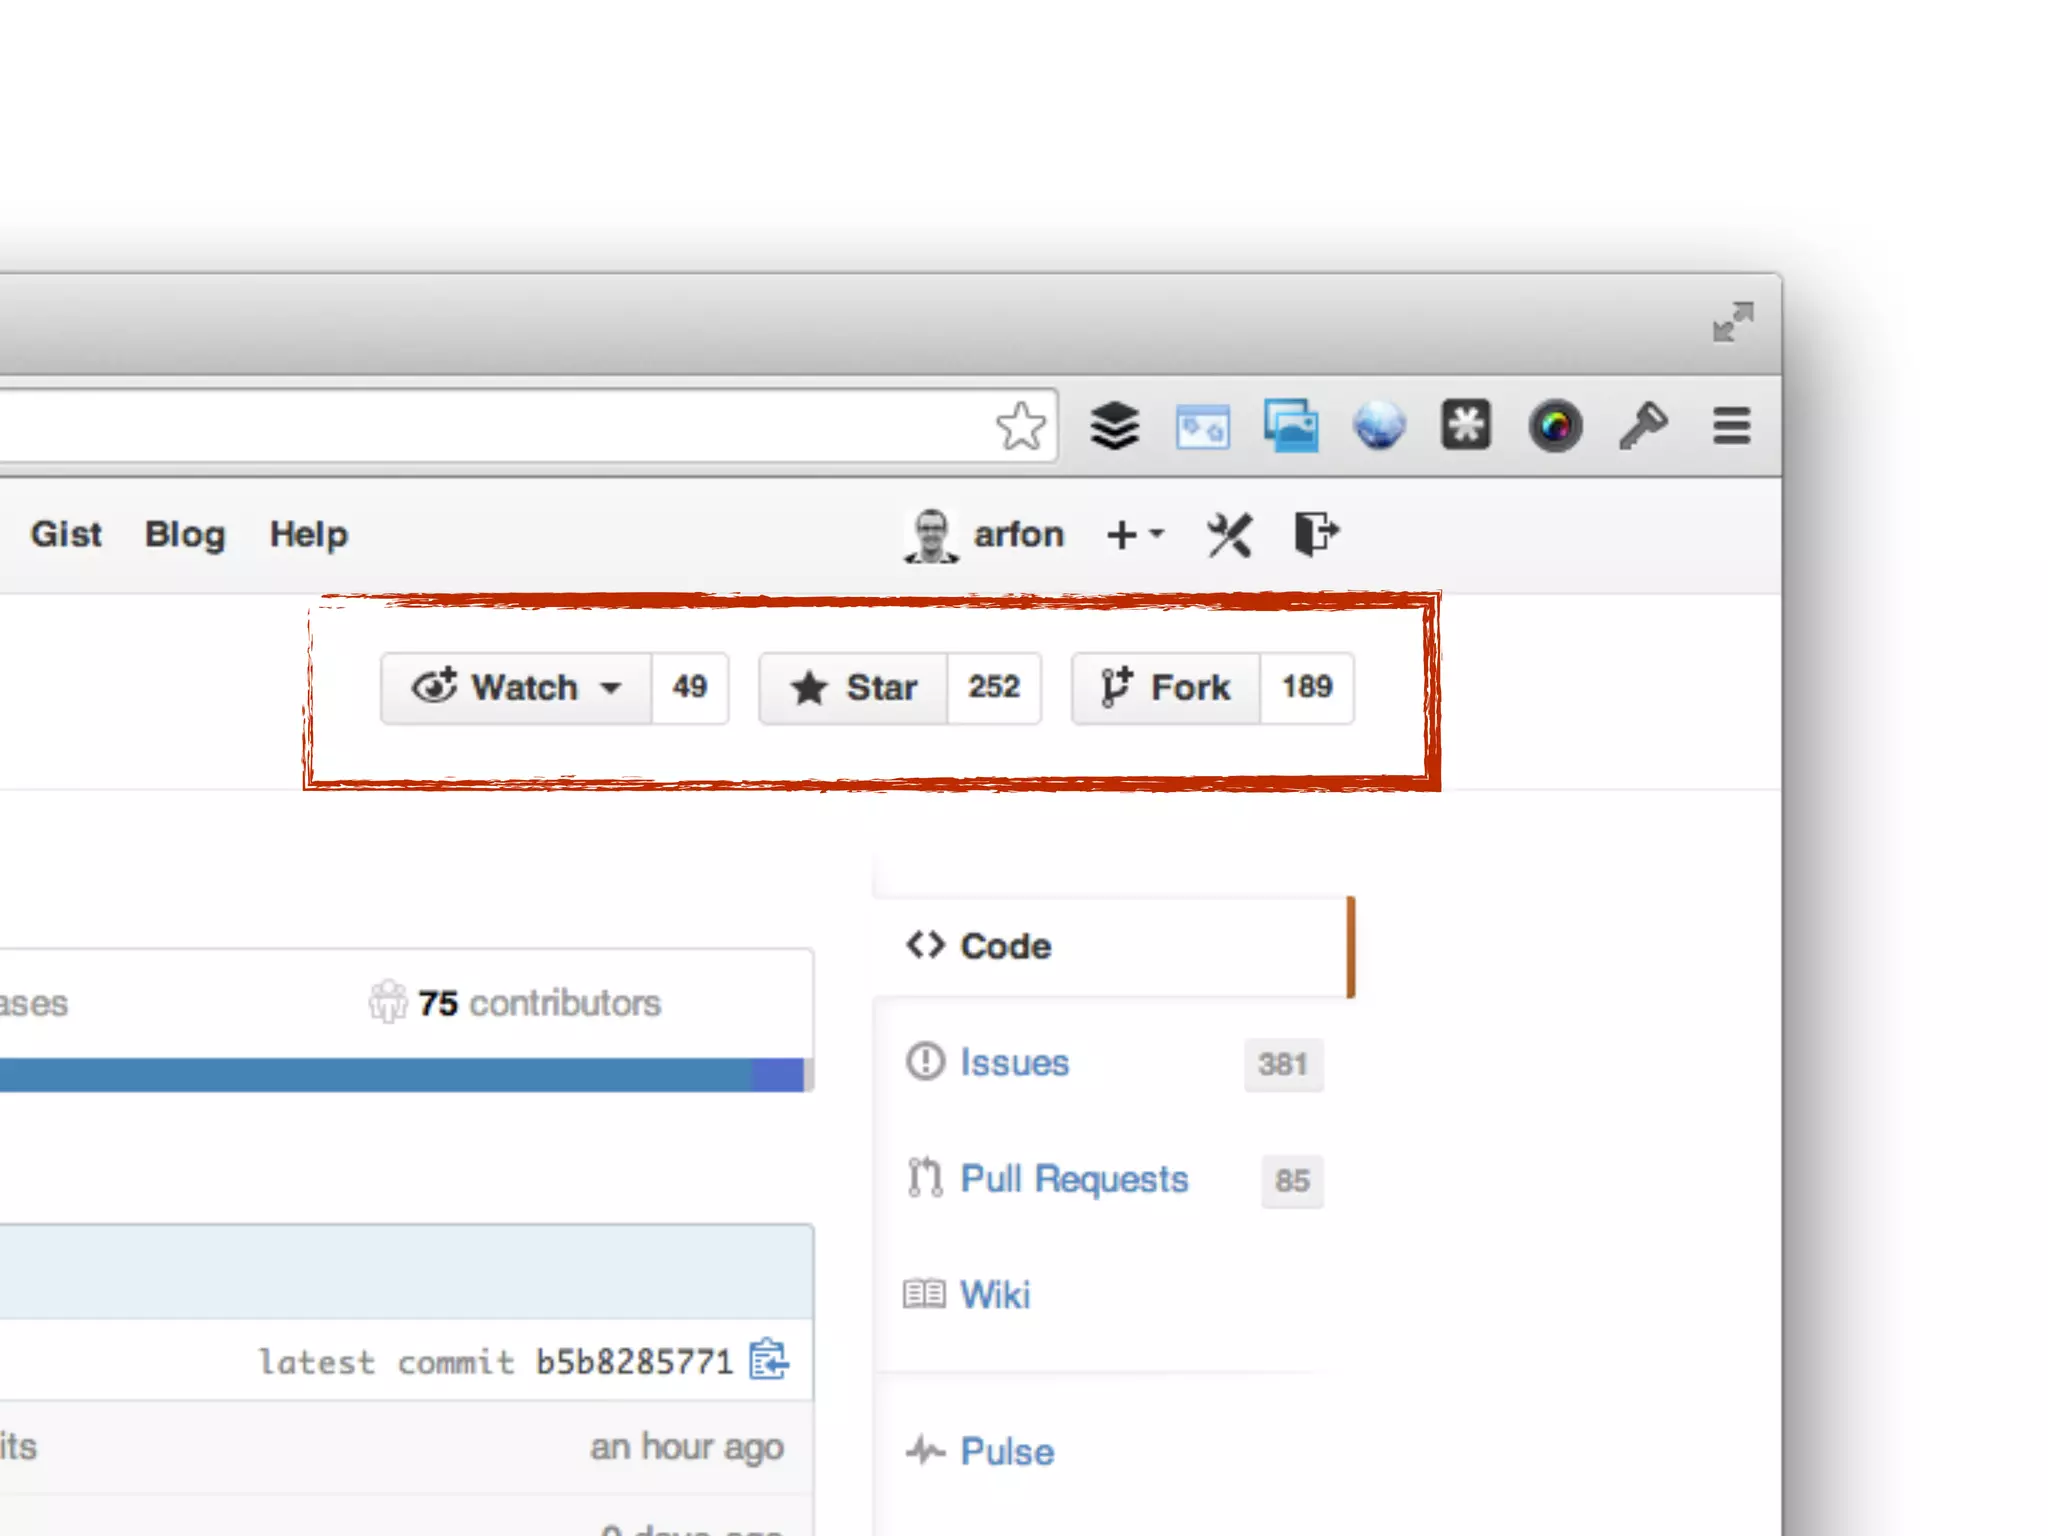Click the sign out icon

click(x=1315, y=533)
